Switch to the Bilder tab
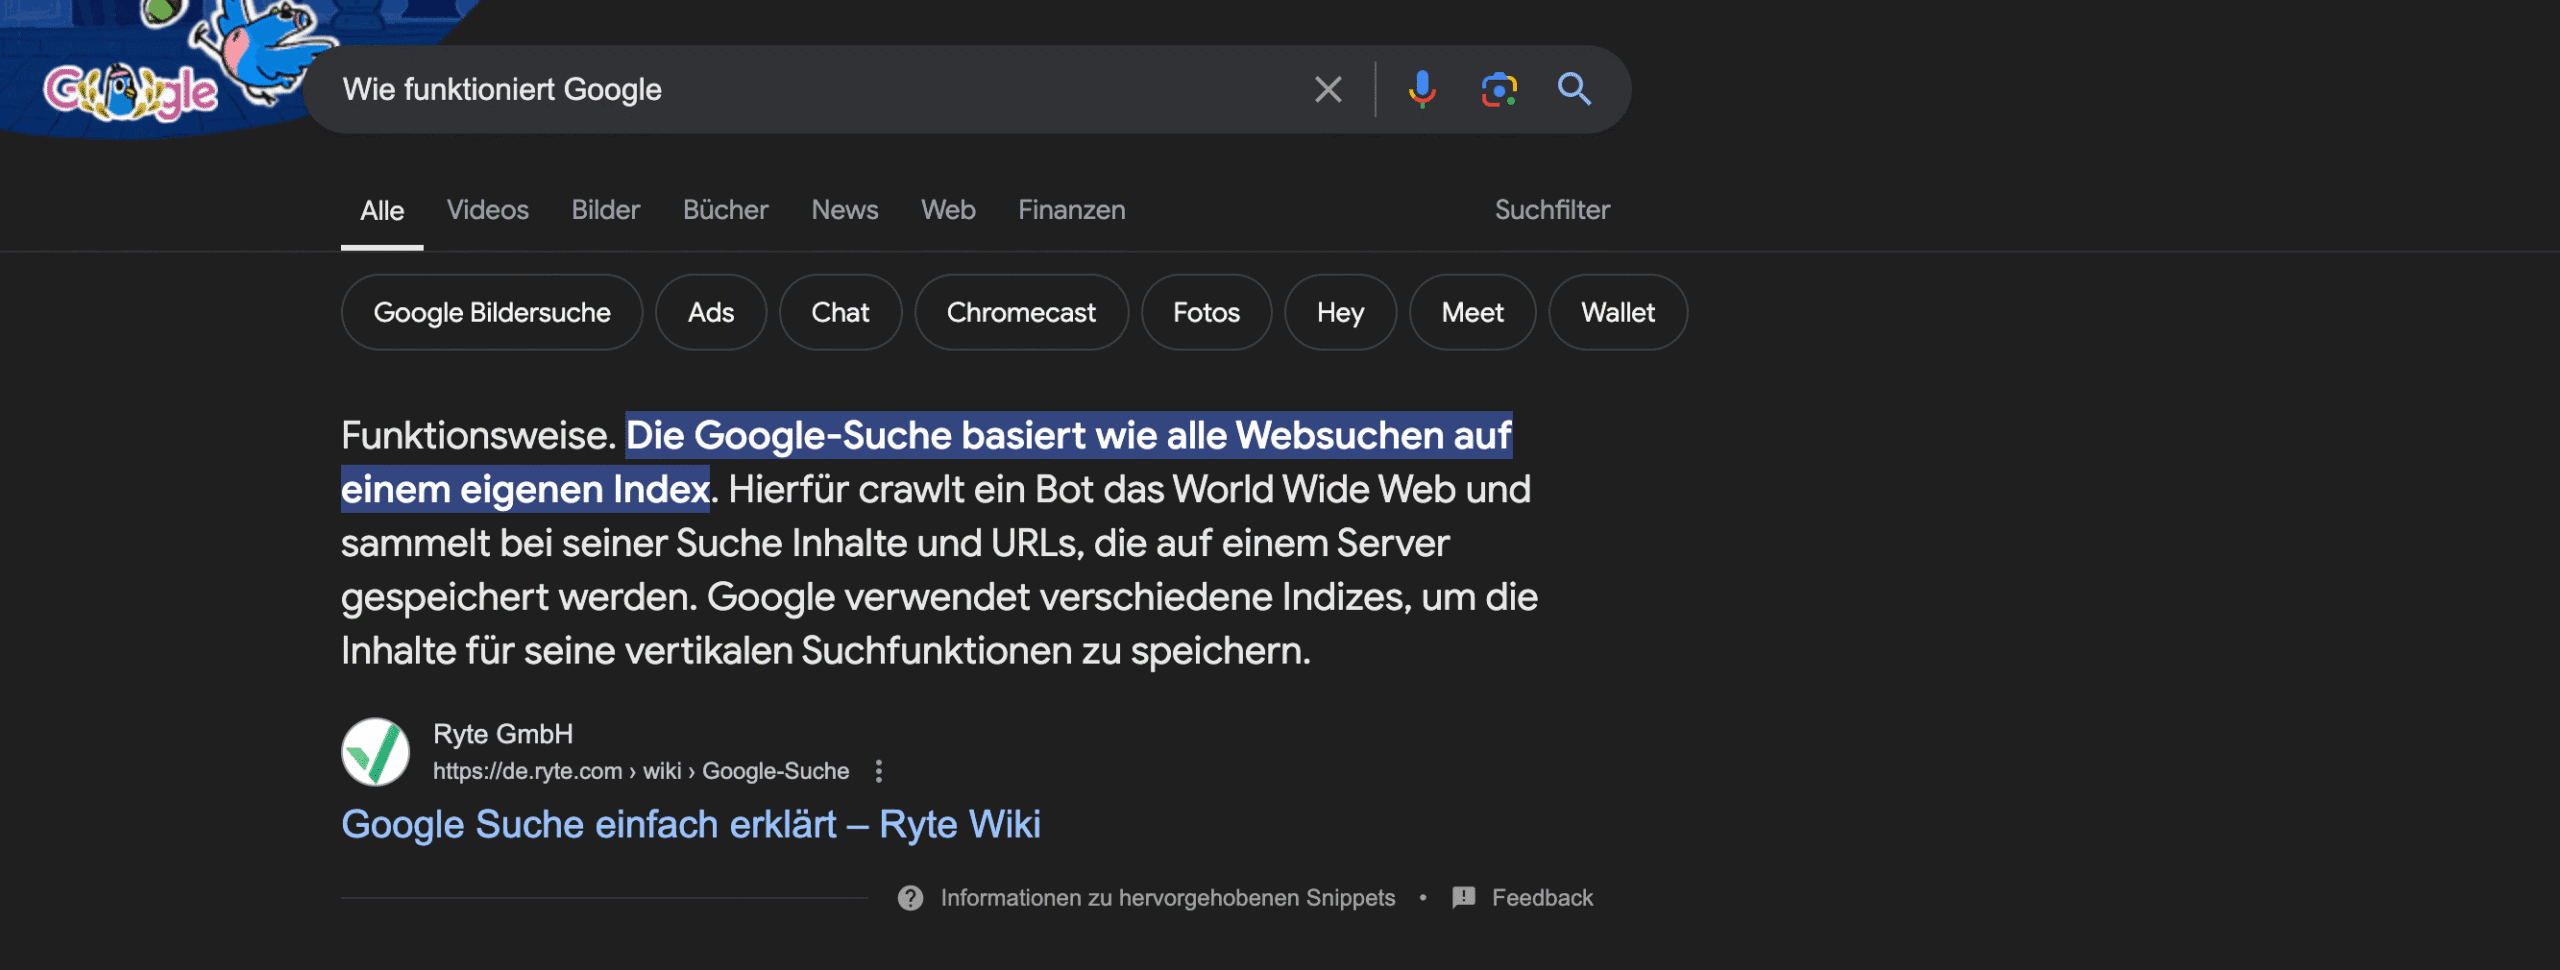Viewport: 2560px width, 970px height. click(606, 210)
